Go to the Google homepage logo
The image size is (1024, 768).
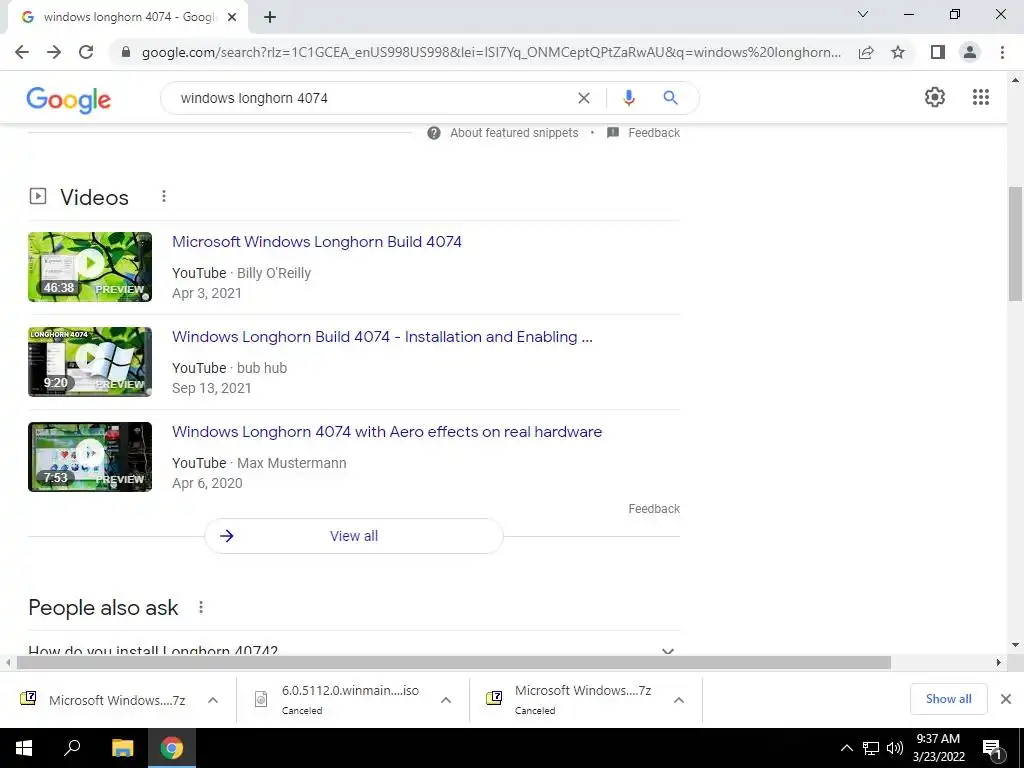click(x=69, y=100)
